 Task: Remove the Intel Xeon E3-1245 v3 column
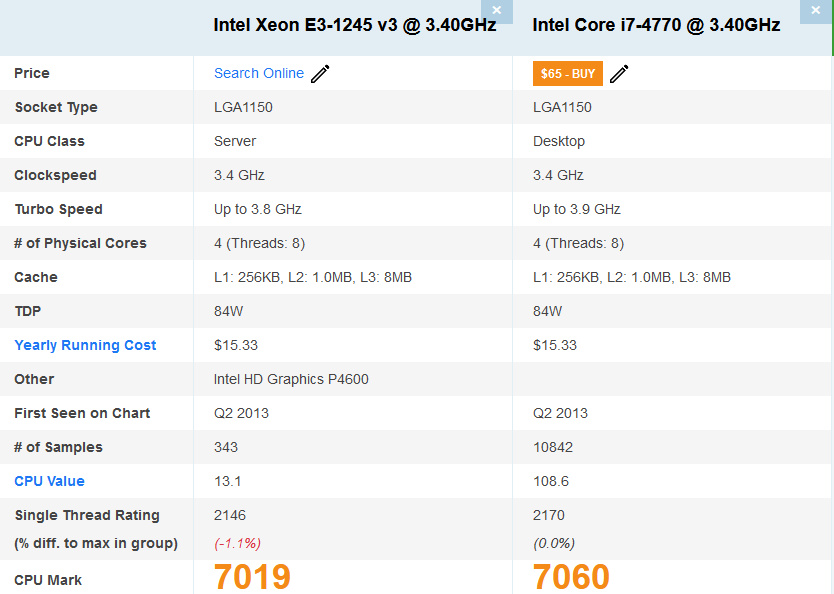point(497,11)
